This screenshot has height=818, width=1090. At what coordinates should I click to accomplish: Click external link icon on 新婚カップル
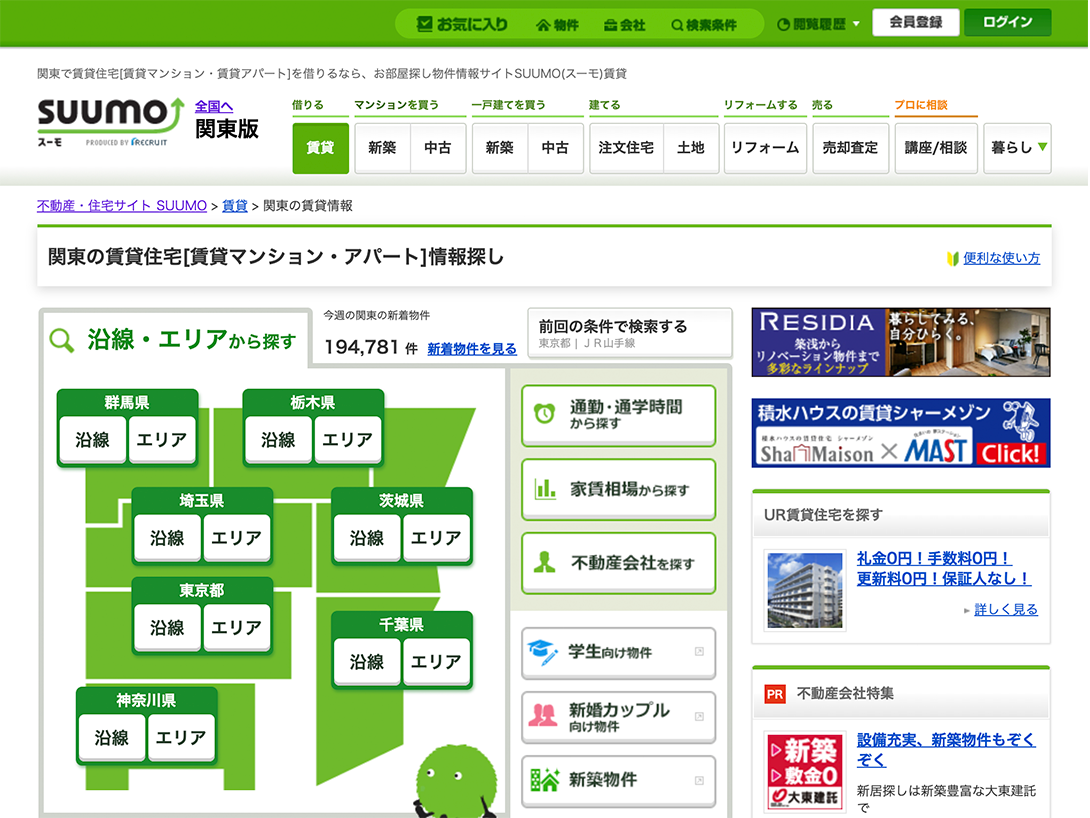pos(699,717)
